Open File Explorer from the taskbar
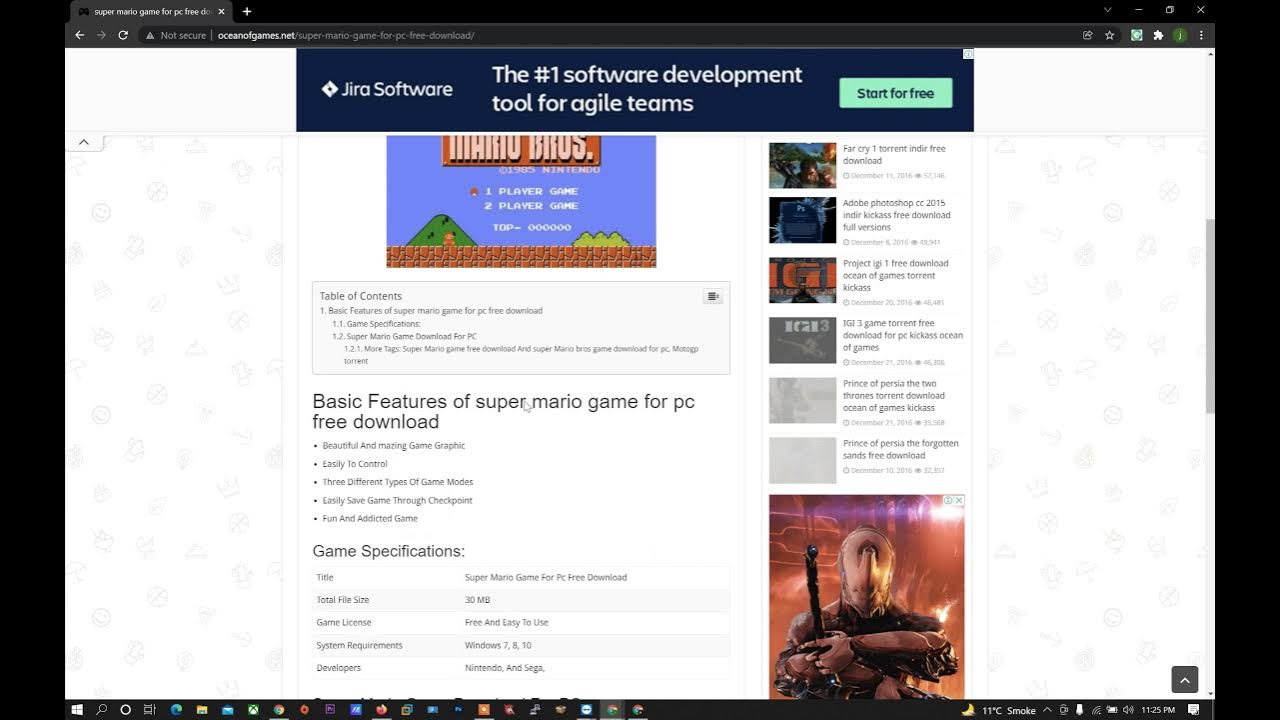The height and width of the screenshot is (720, 1280). [202, 710]
